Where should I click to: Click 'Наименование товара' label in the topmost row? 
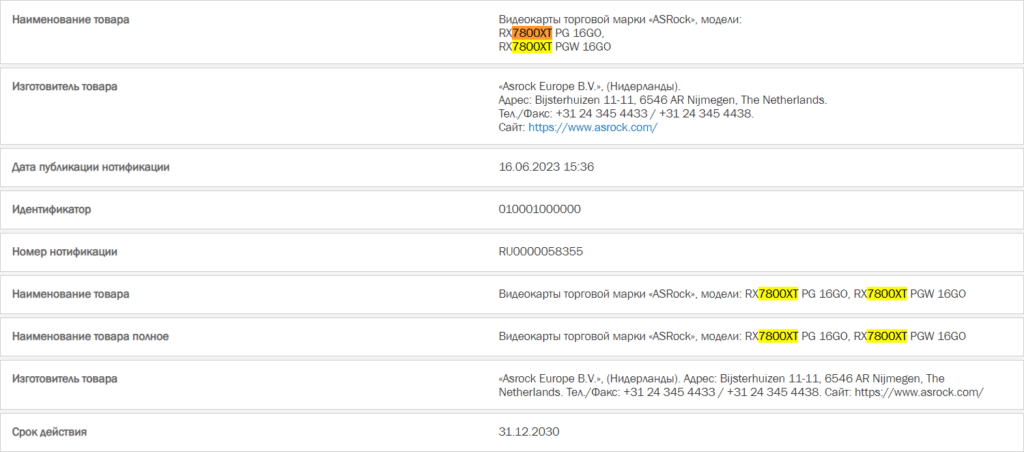[x=71, y=20]
